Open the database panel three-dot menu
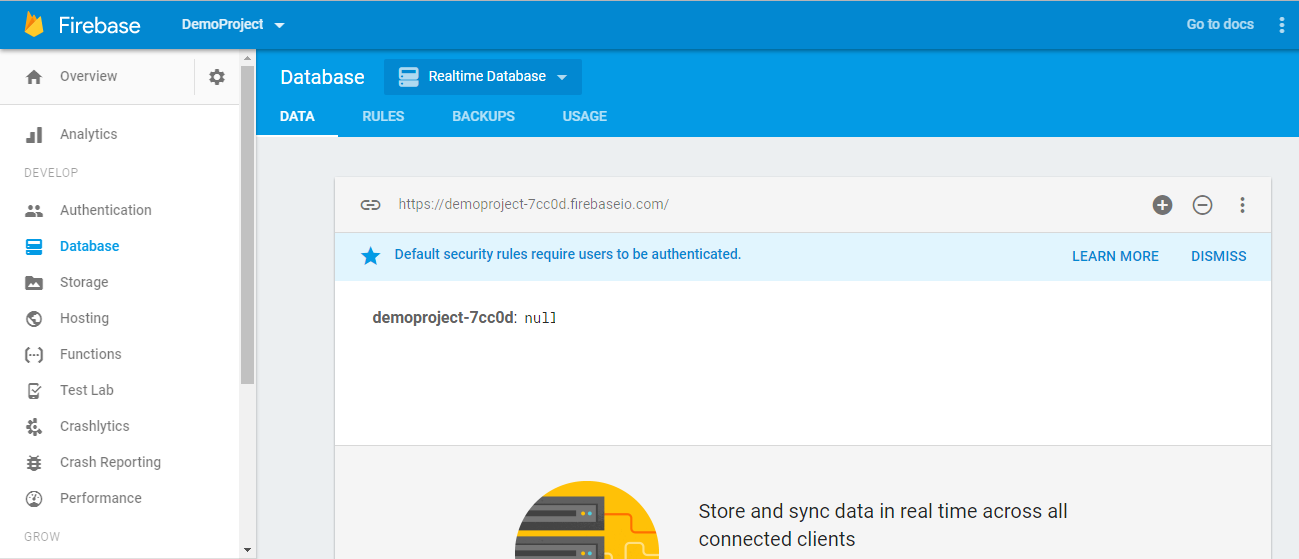Viewport: 1299px width, 559px height. pos(1242,205)
